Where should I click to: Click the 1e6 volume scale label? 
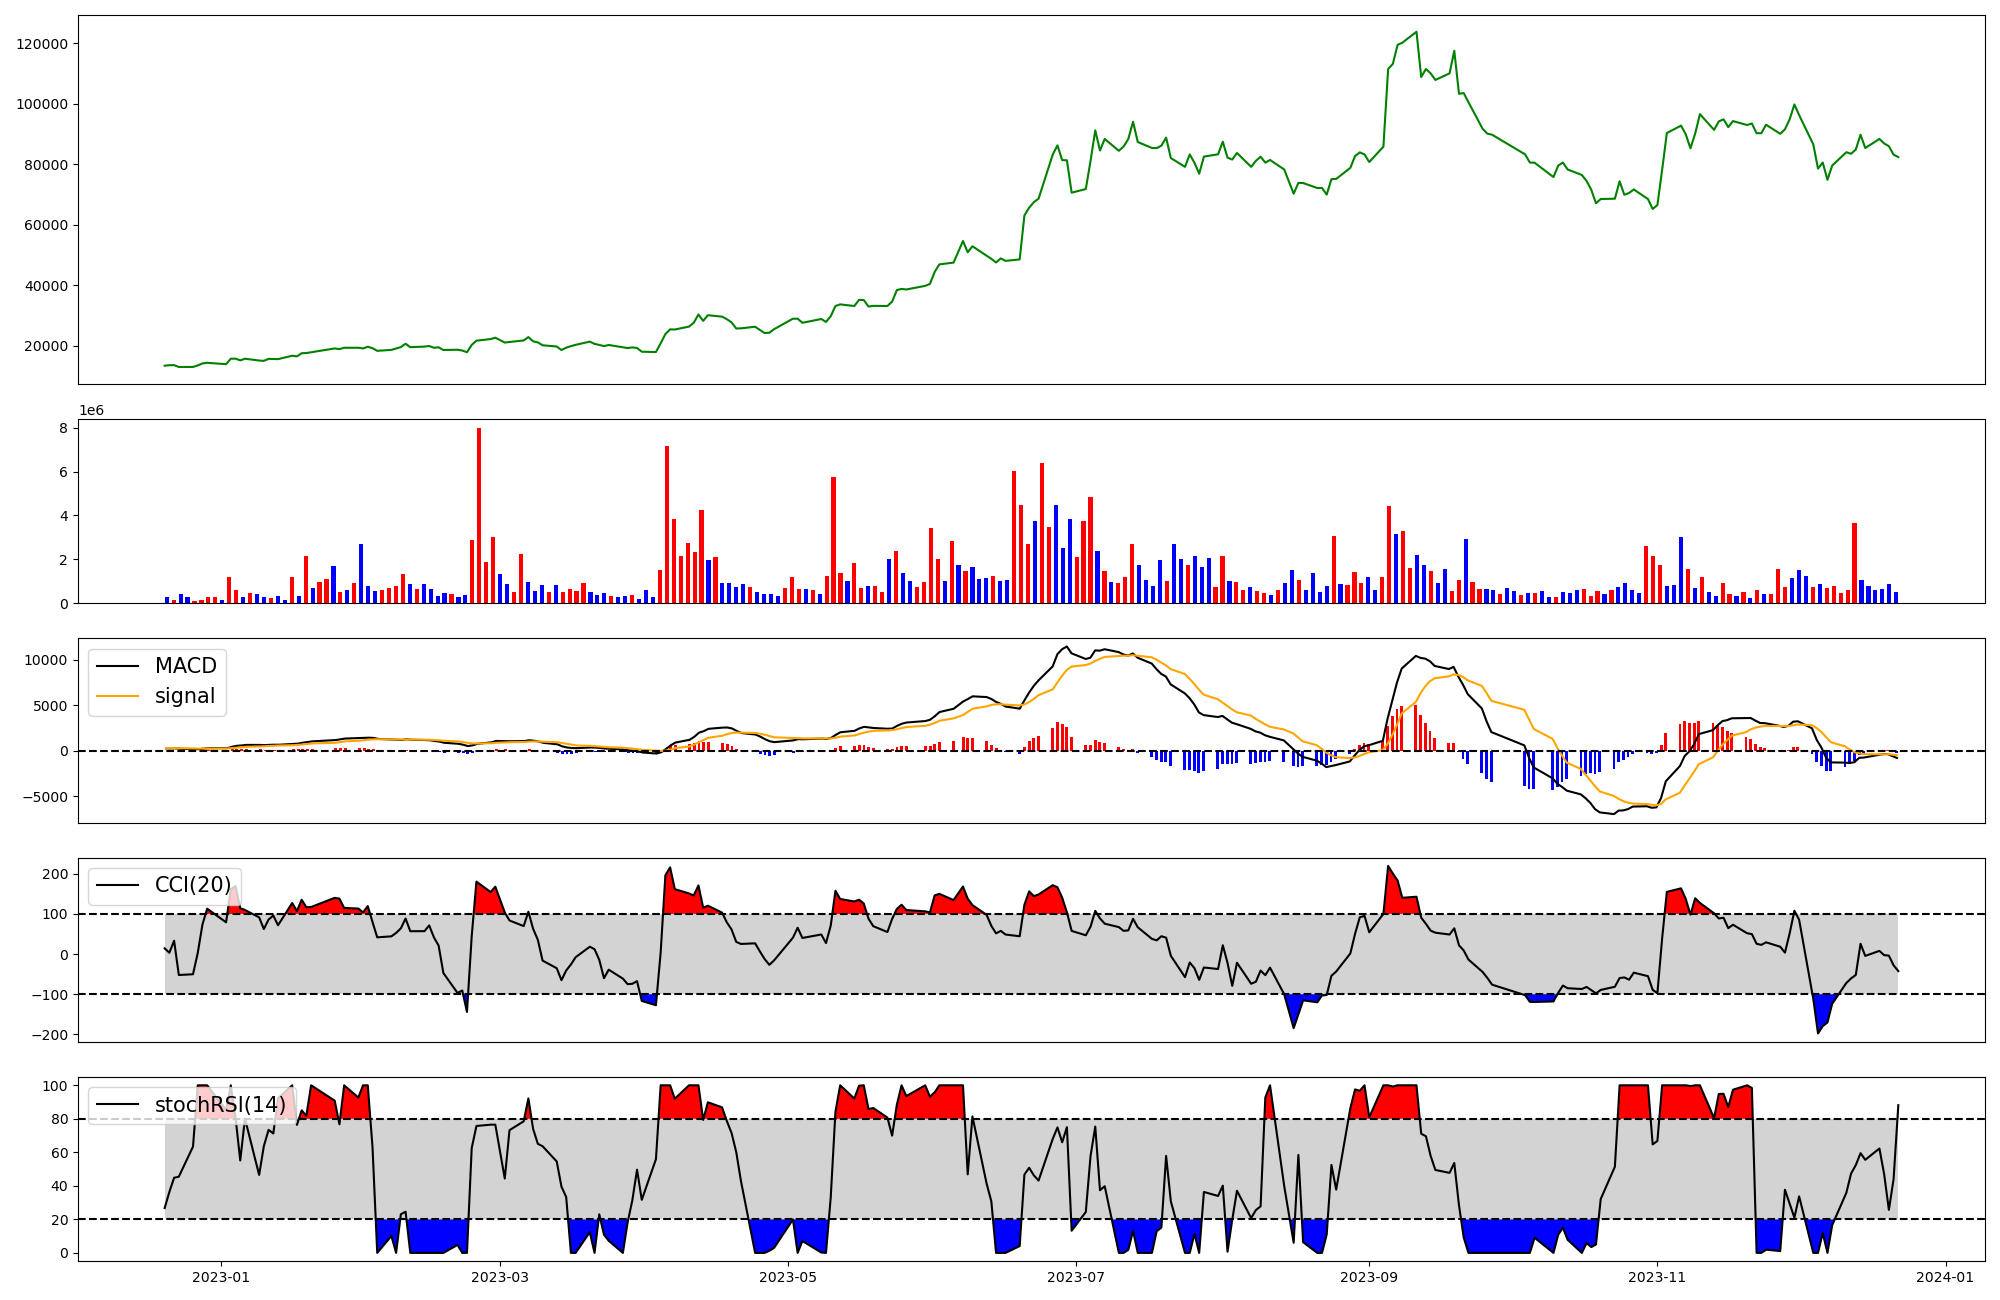click(x=91, y=411)
